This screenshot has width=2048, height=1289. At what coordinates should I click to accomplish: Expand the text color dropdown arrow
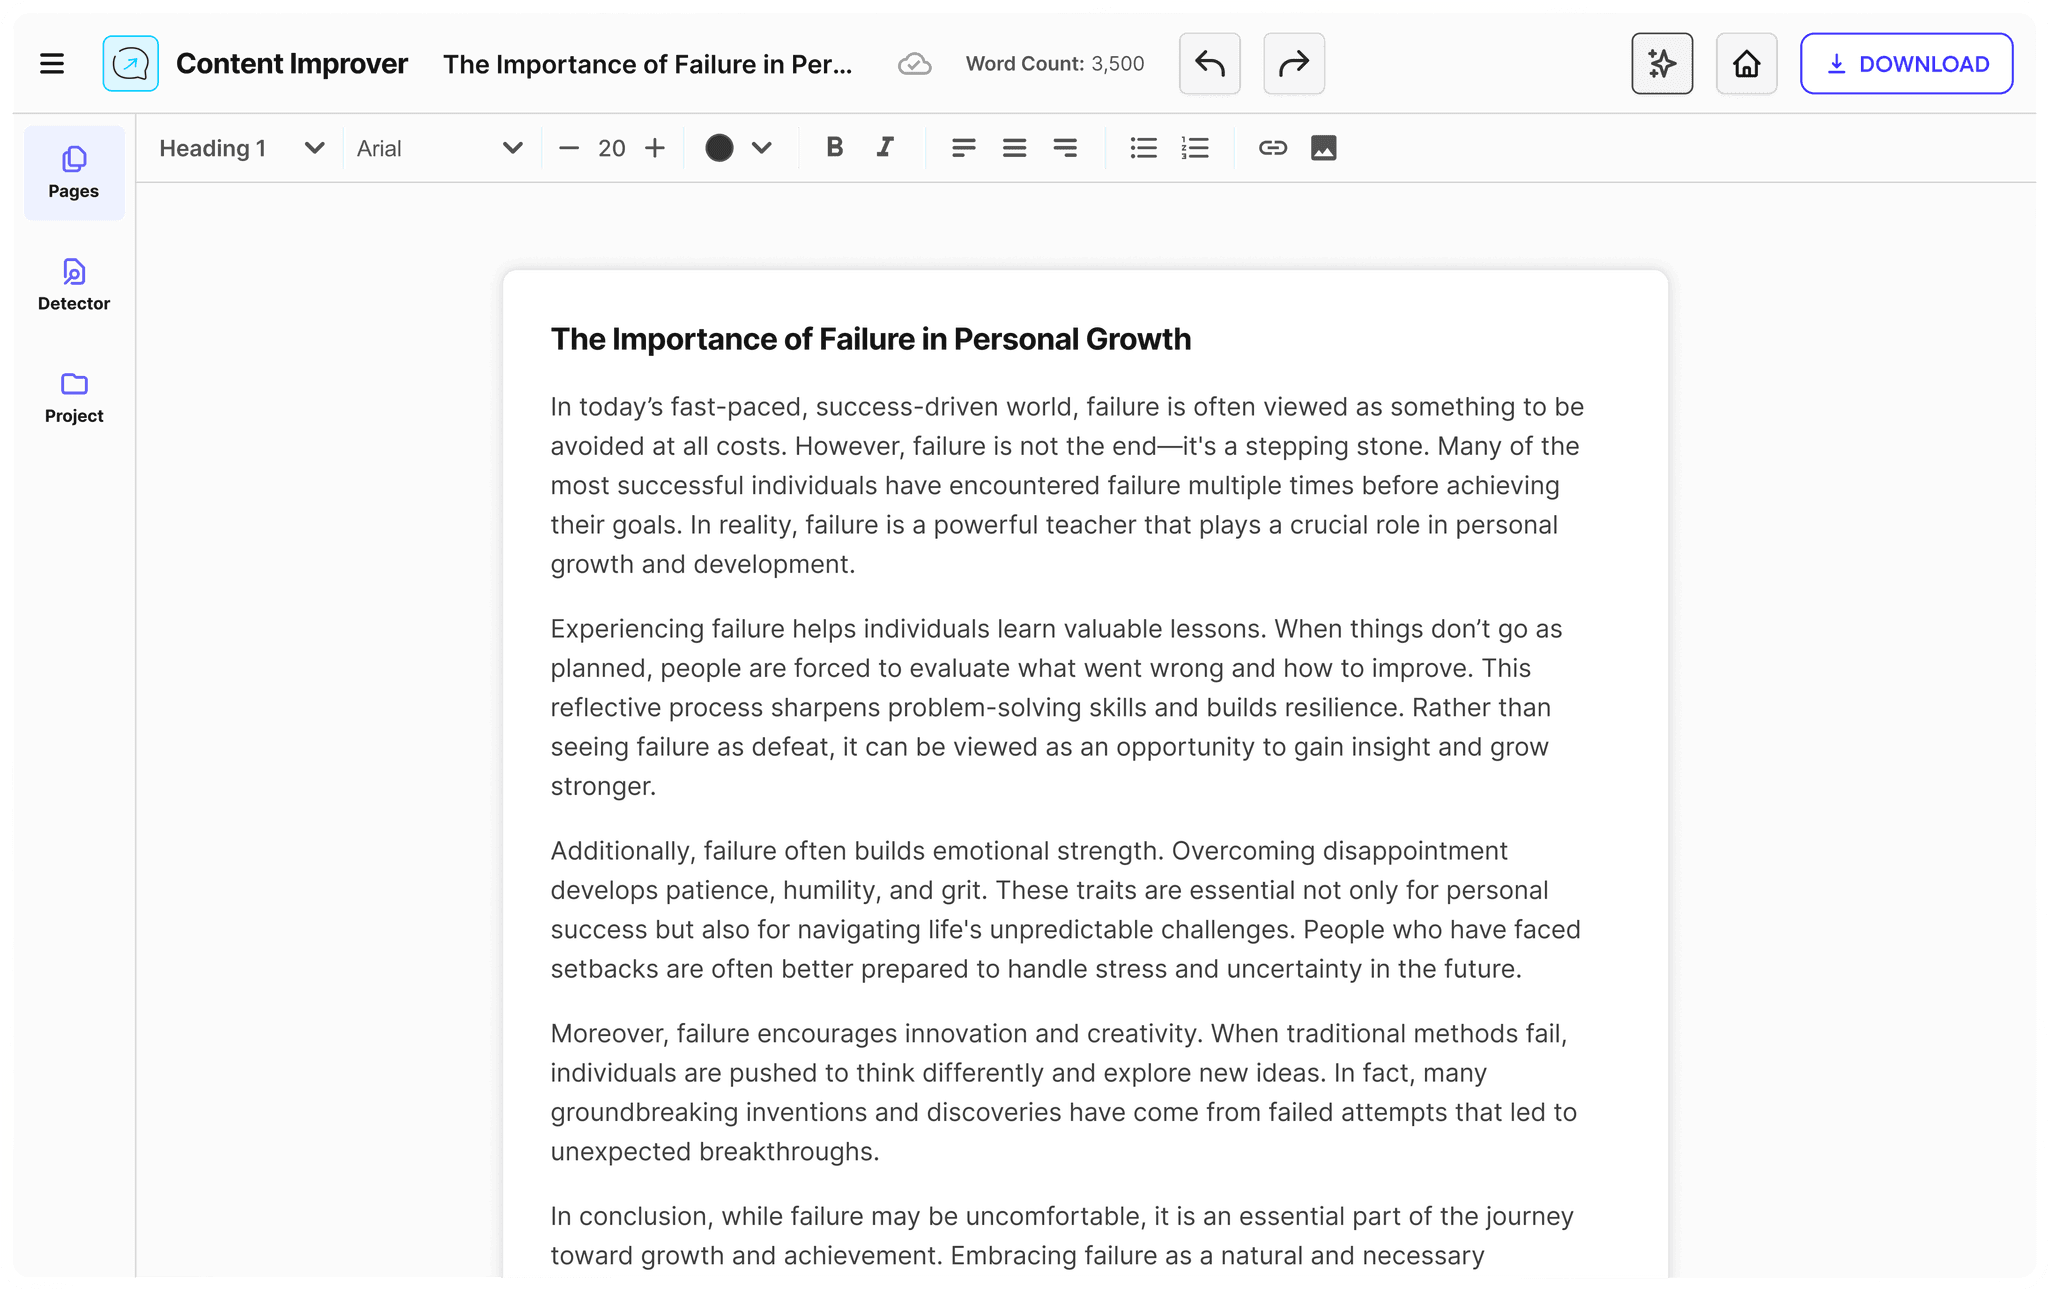pyautogui.click(x=762, y=148)
